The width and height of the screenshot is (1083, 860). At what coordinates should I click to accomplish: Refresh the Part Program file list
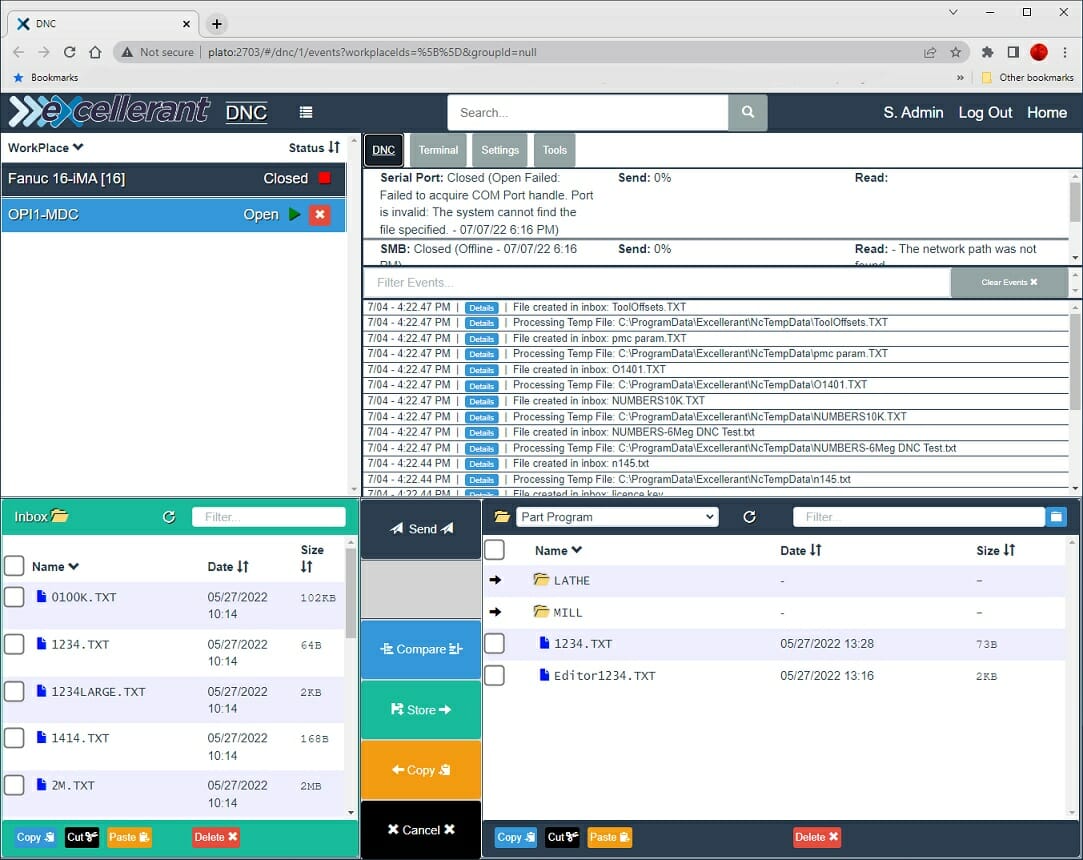749,517
